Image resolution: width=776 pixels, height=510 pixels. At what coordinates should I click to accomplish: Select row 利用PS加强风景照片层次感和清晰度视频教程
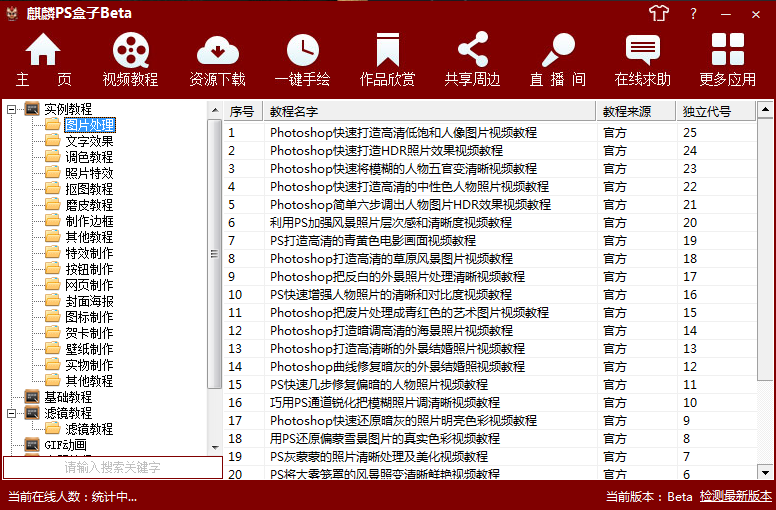tap(490, 223)
